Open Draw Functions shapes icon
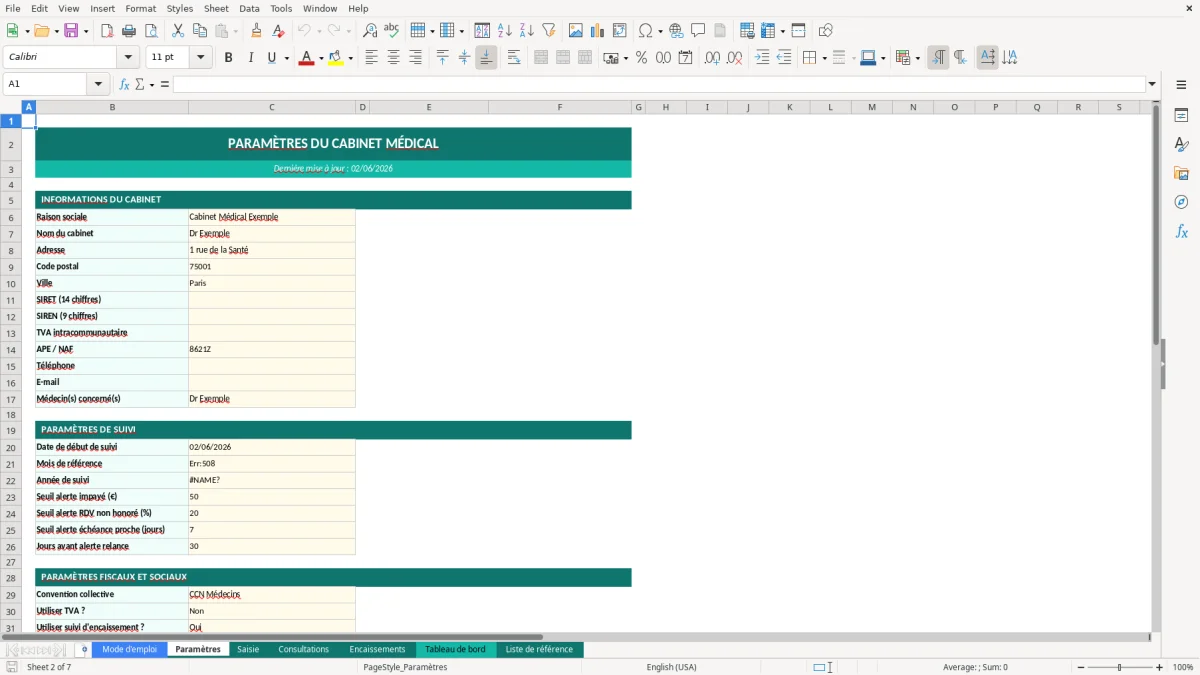 825,31
